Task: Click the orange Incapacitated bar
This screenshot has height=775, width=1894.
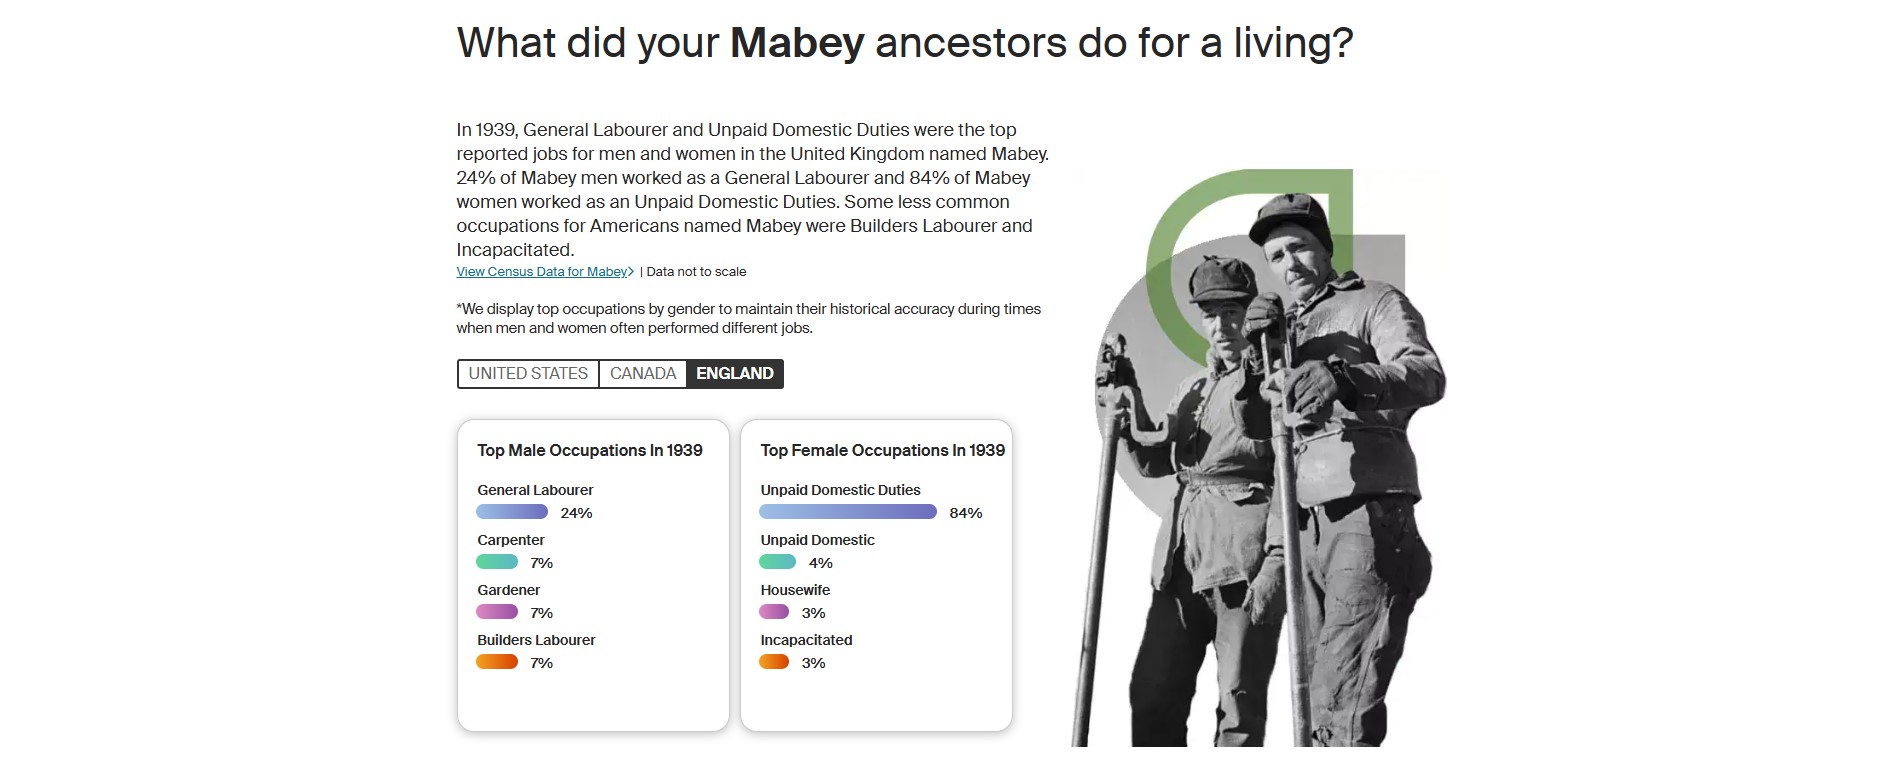Action: tap(774, 662)
